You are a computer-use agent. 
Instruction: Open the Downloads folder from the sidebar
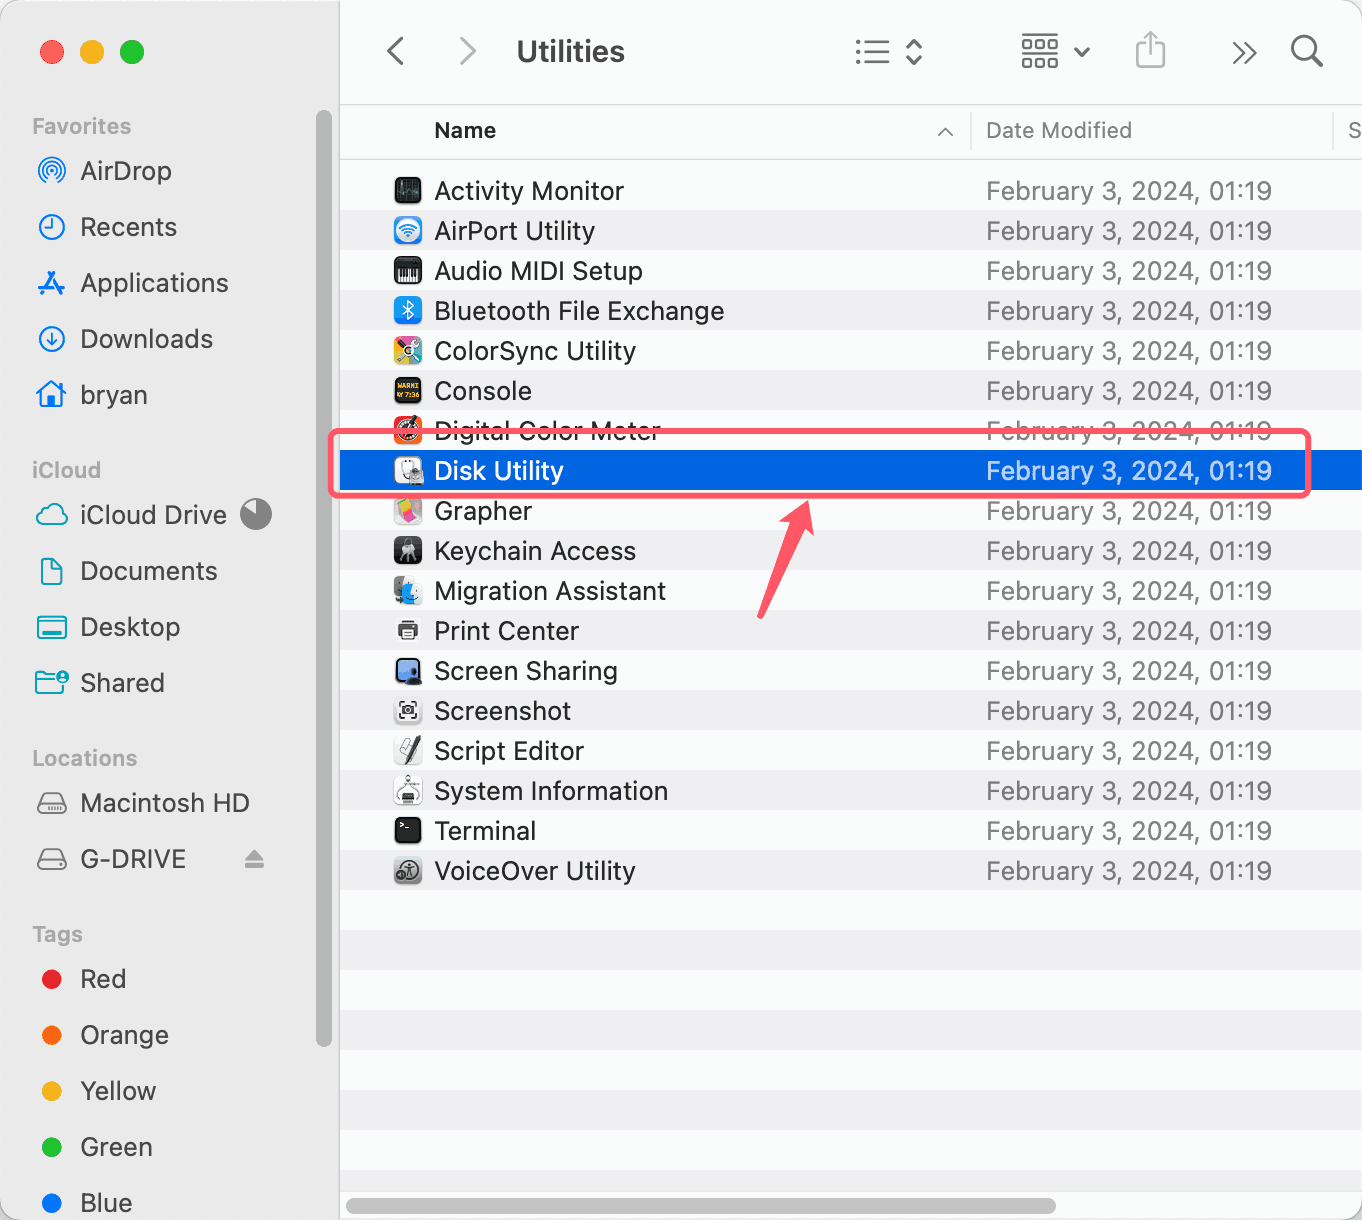146,339
